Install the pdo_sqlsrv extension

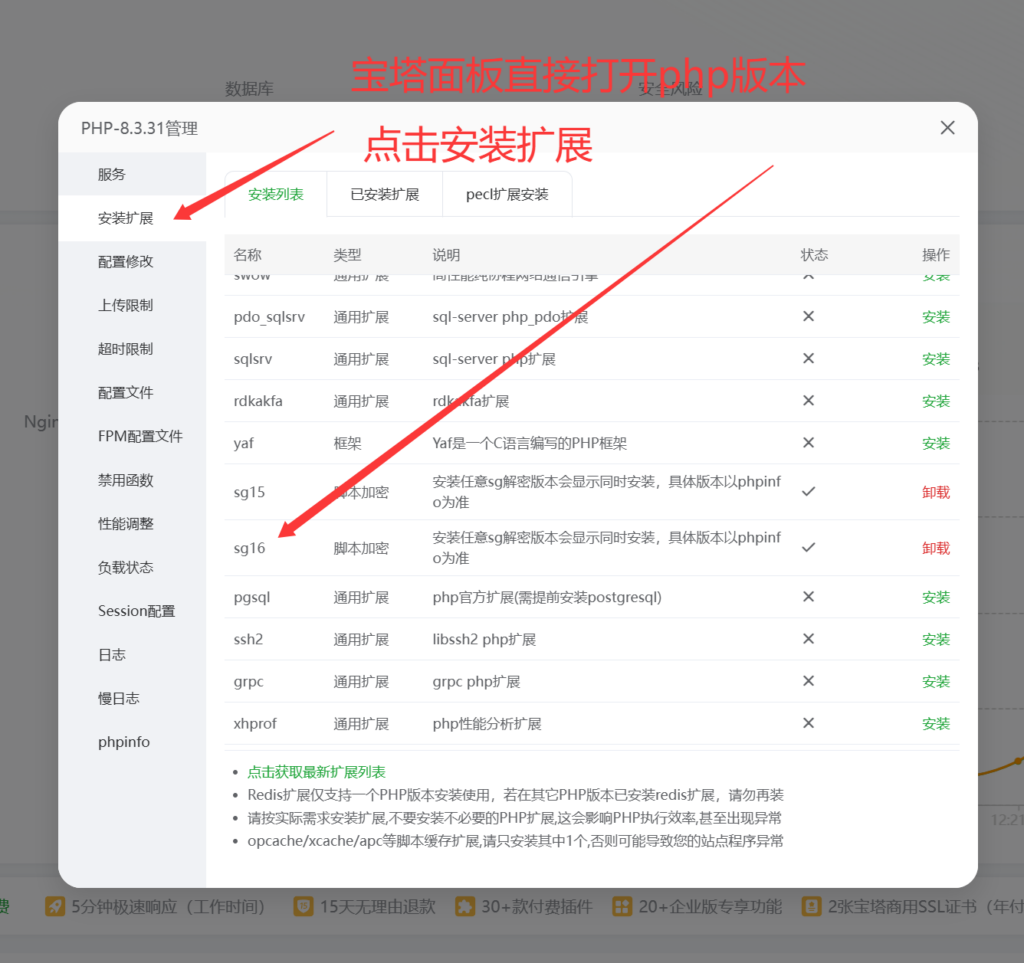coord(936,317)
